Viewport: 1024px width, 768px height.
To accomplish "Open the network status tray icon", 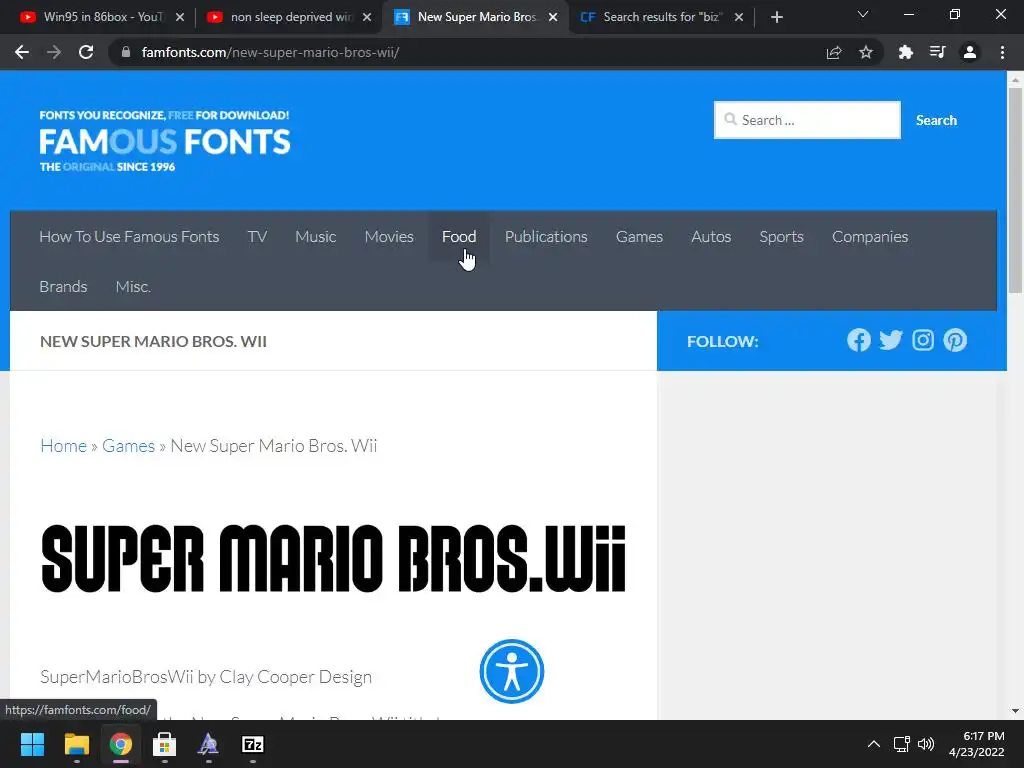I will (902, 744).
